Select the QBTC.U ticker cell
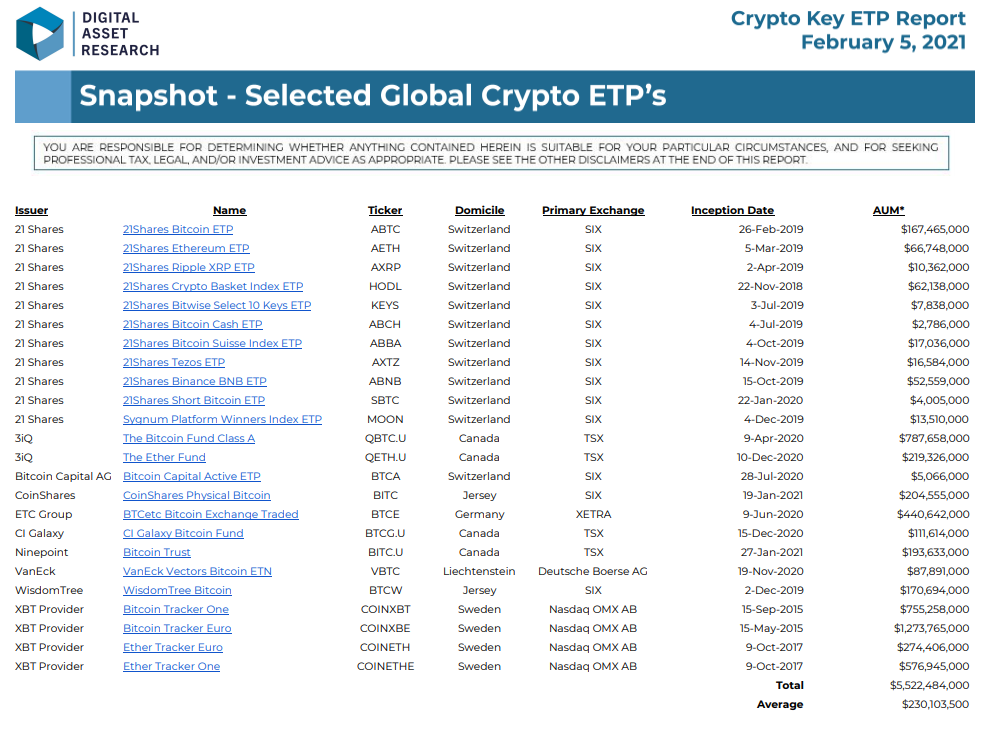 pyautogui.click(x=385, y=438)
